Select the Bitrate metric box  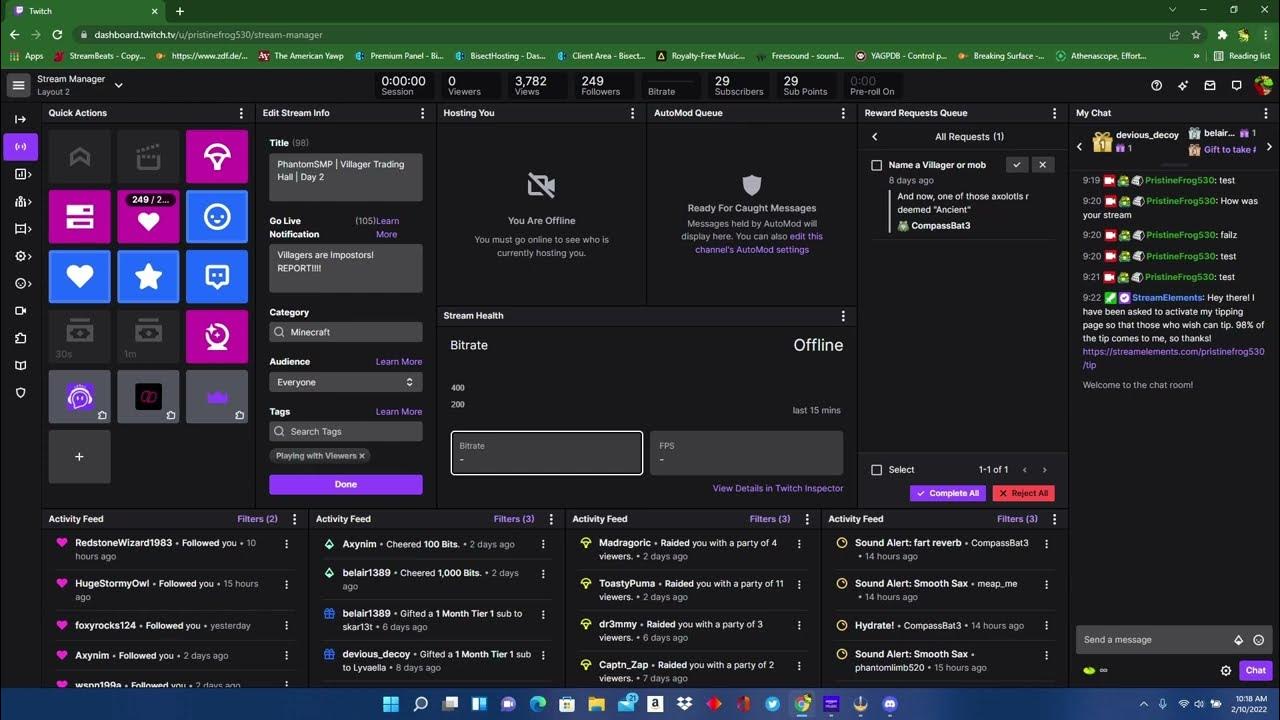coord(547,453)
